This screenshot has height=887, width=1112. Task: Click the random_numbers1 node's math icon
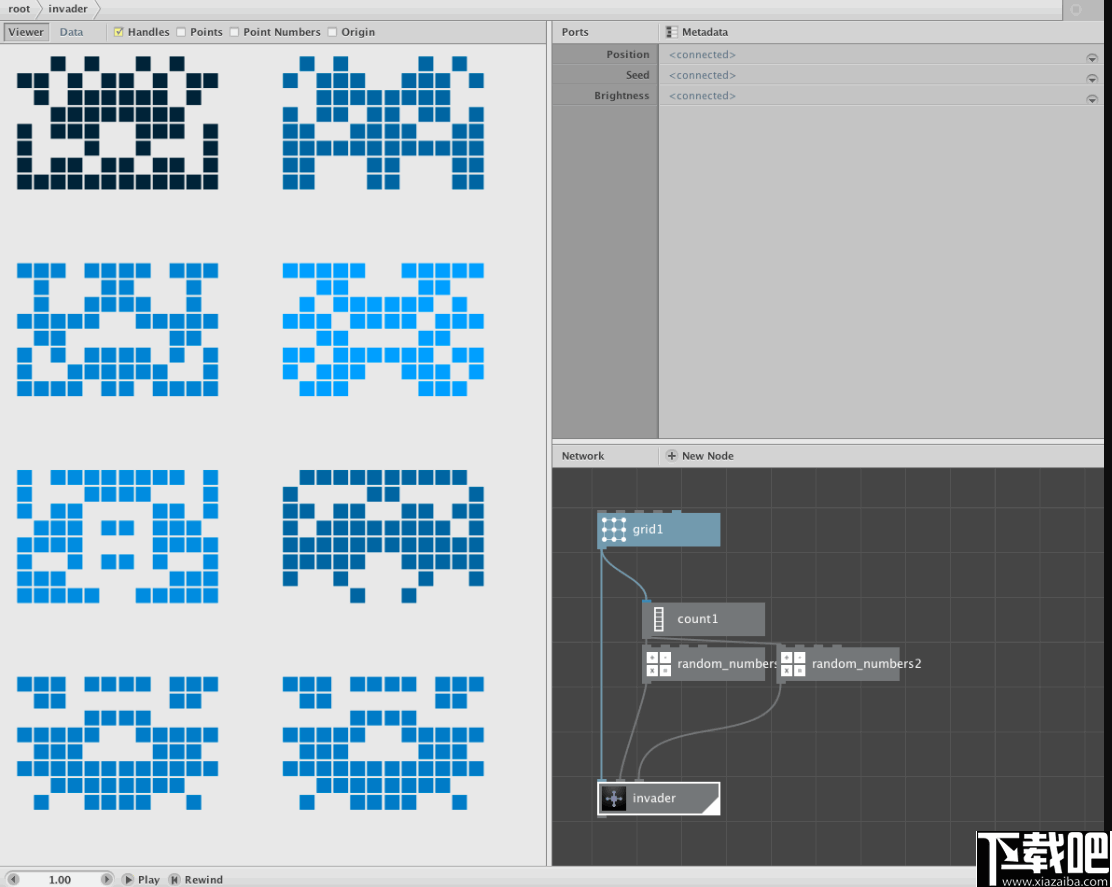coord(658,663)
